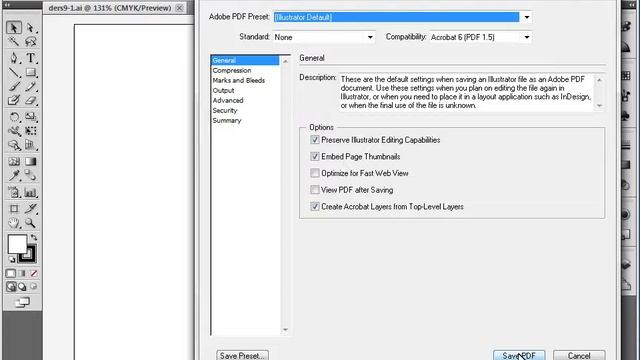
Task: Toggle Embed Page Thumbnails checkbox
Action: [x=315, y=156]
